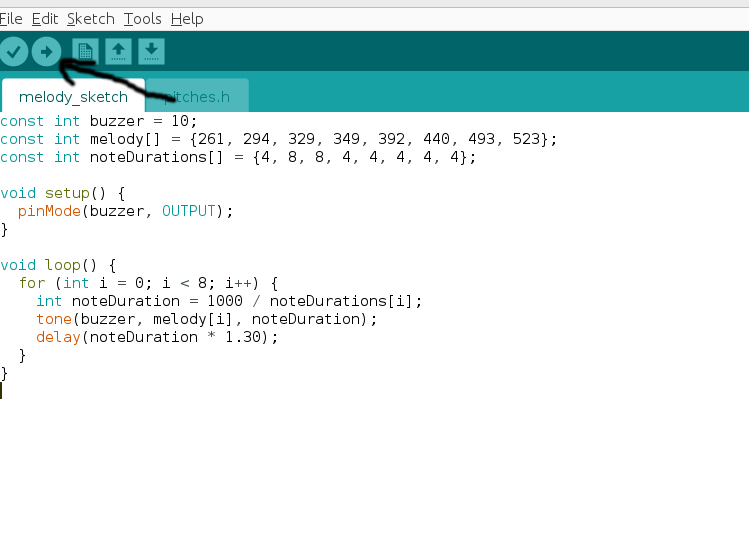This screenshot has height=552, width=749.
Task: Click the noteDurations[] array declaration line
Action: (x=238, y=157)
